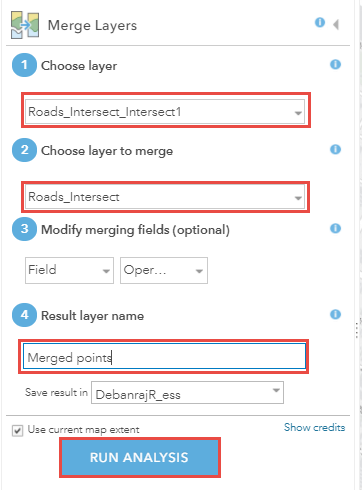Open Save result in DebanrajR_ess dropdown
The width and height of the screenshot is (362, 490).
[187, 393]
